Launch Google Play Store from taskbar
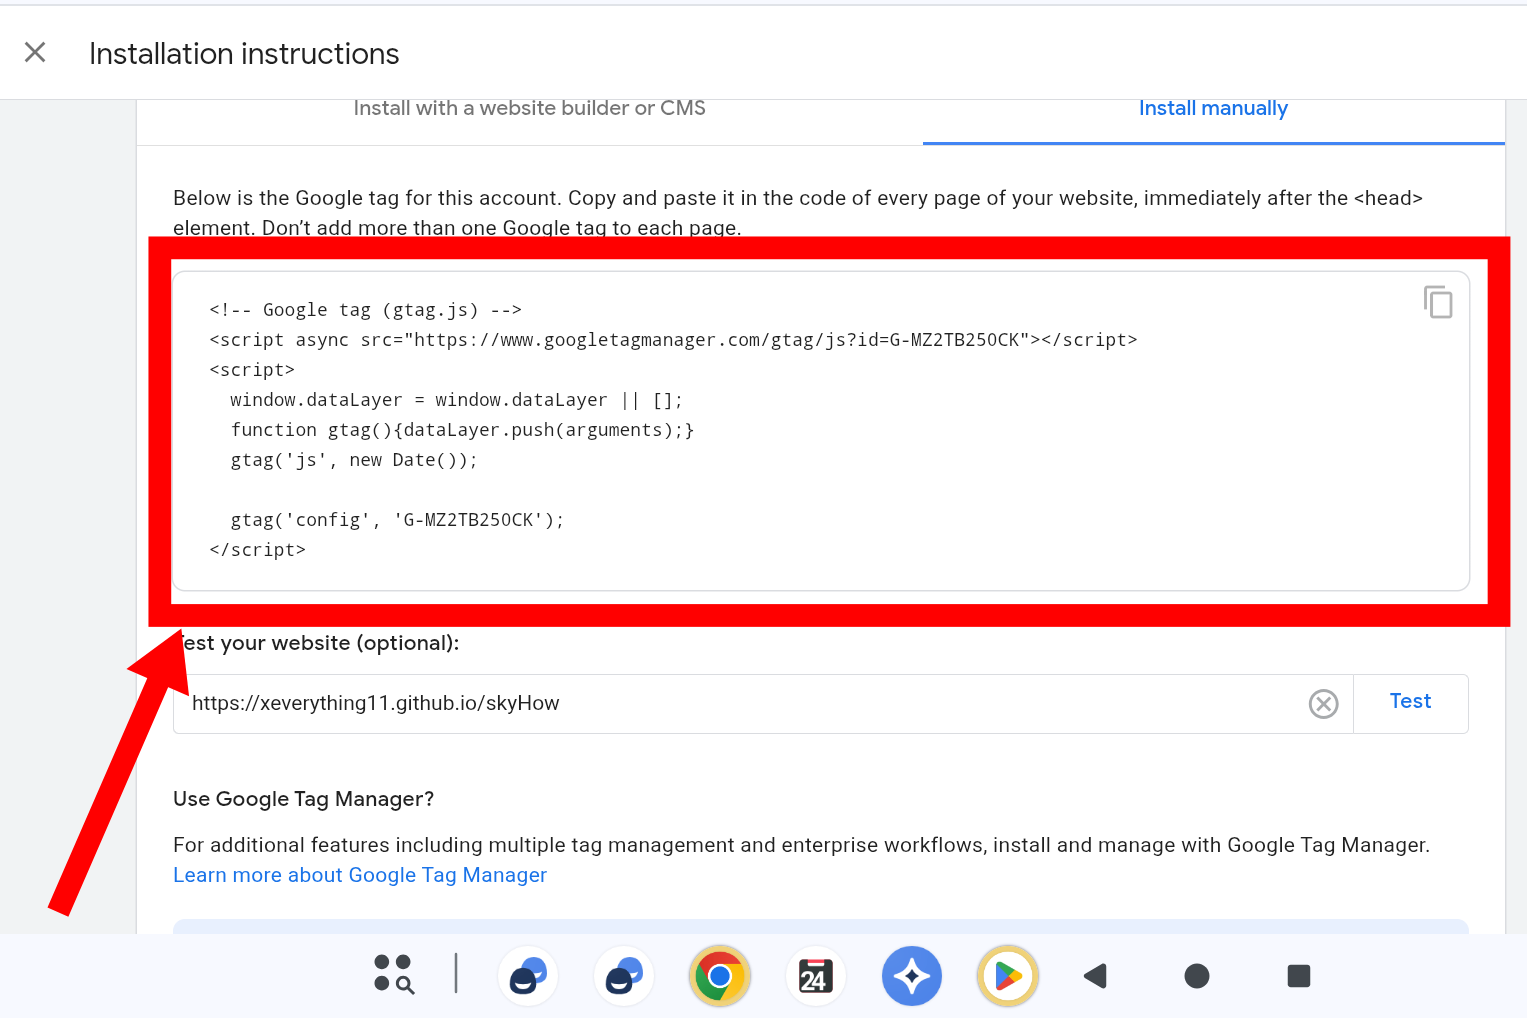The image size is (1527, 1018). pos(1007,976)
